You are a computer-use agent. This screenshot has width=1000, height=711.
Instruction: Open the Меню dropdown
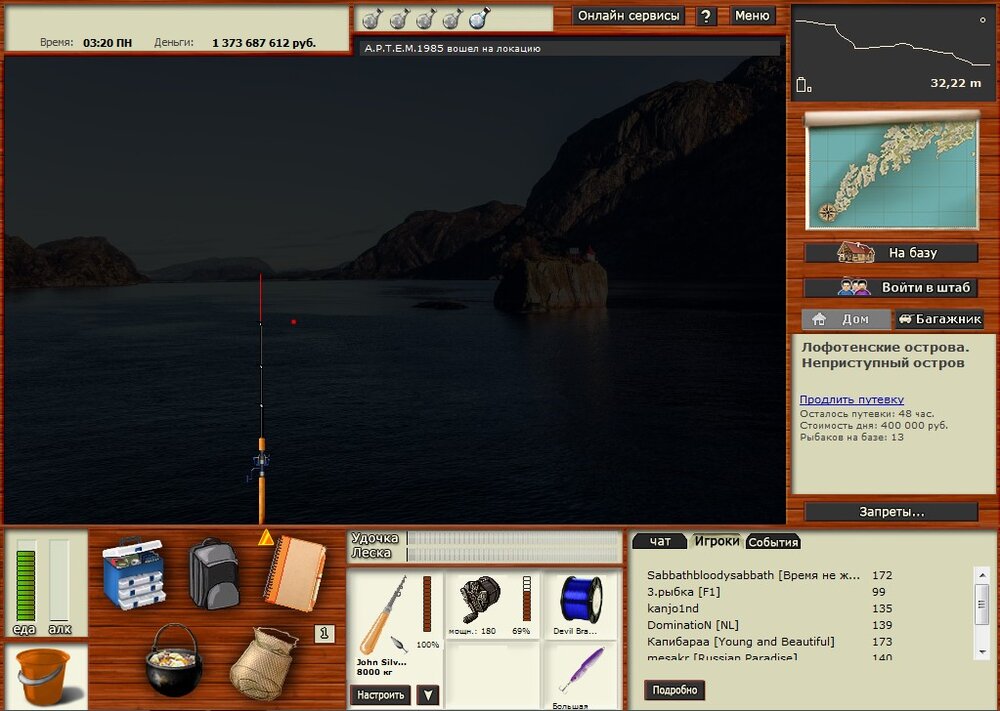click(752, 16)
